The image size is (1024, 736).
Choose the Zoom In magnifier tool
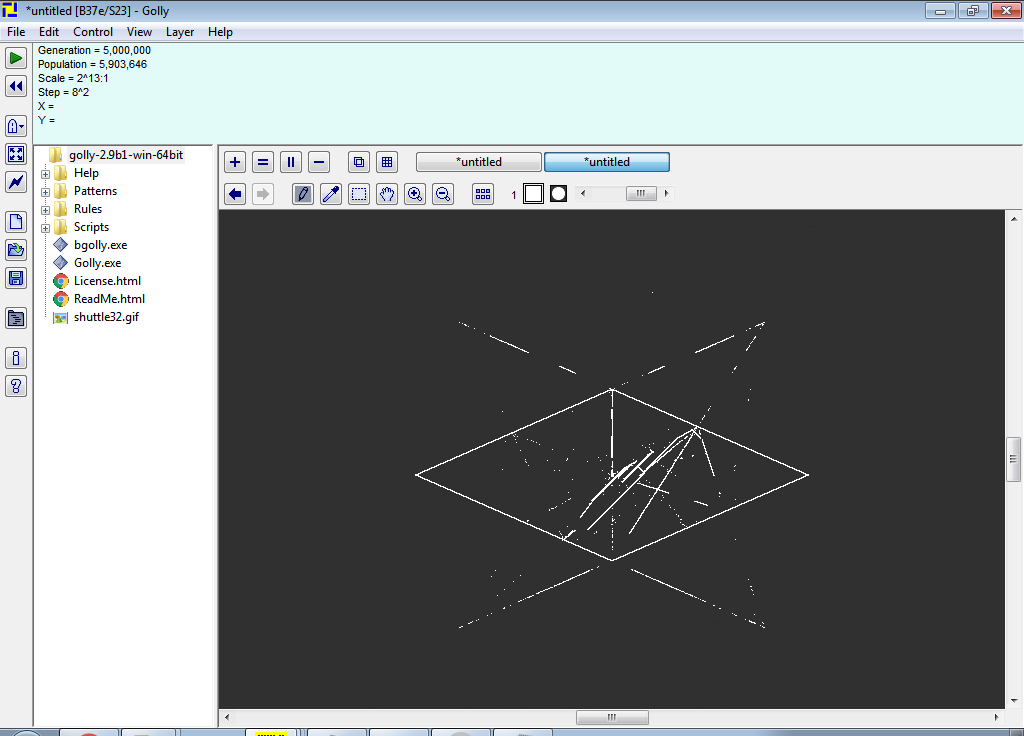[415, 194]
